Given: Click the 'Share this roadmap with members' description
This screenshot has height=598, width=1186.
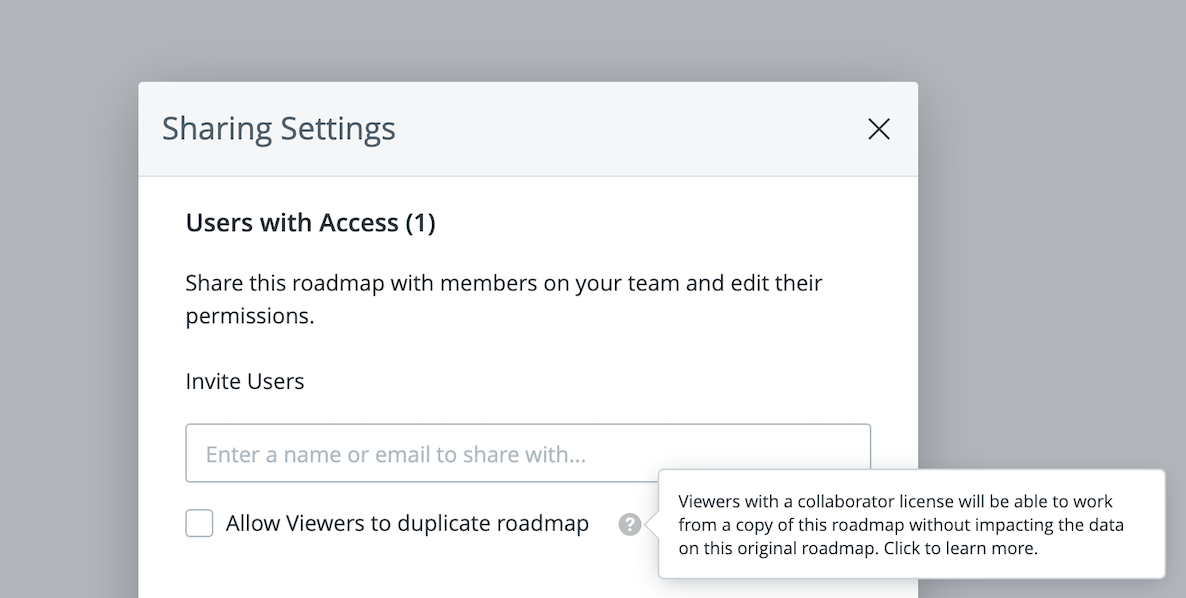Looking at the screenshot, I should click(x=504, y=299).
